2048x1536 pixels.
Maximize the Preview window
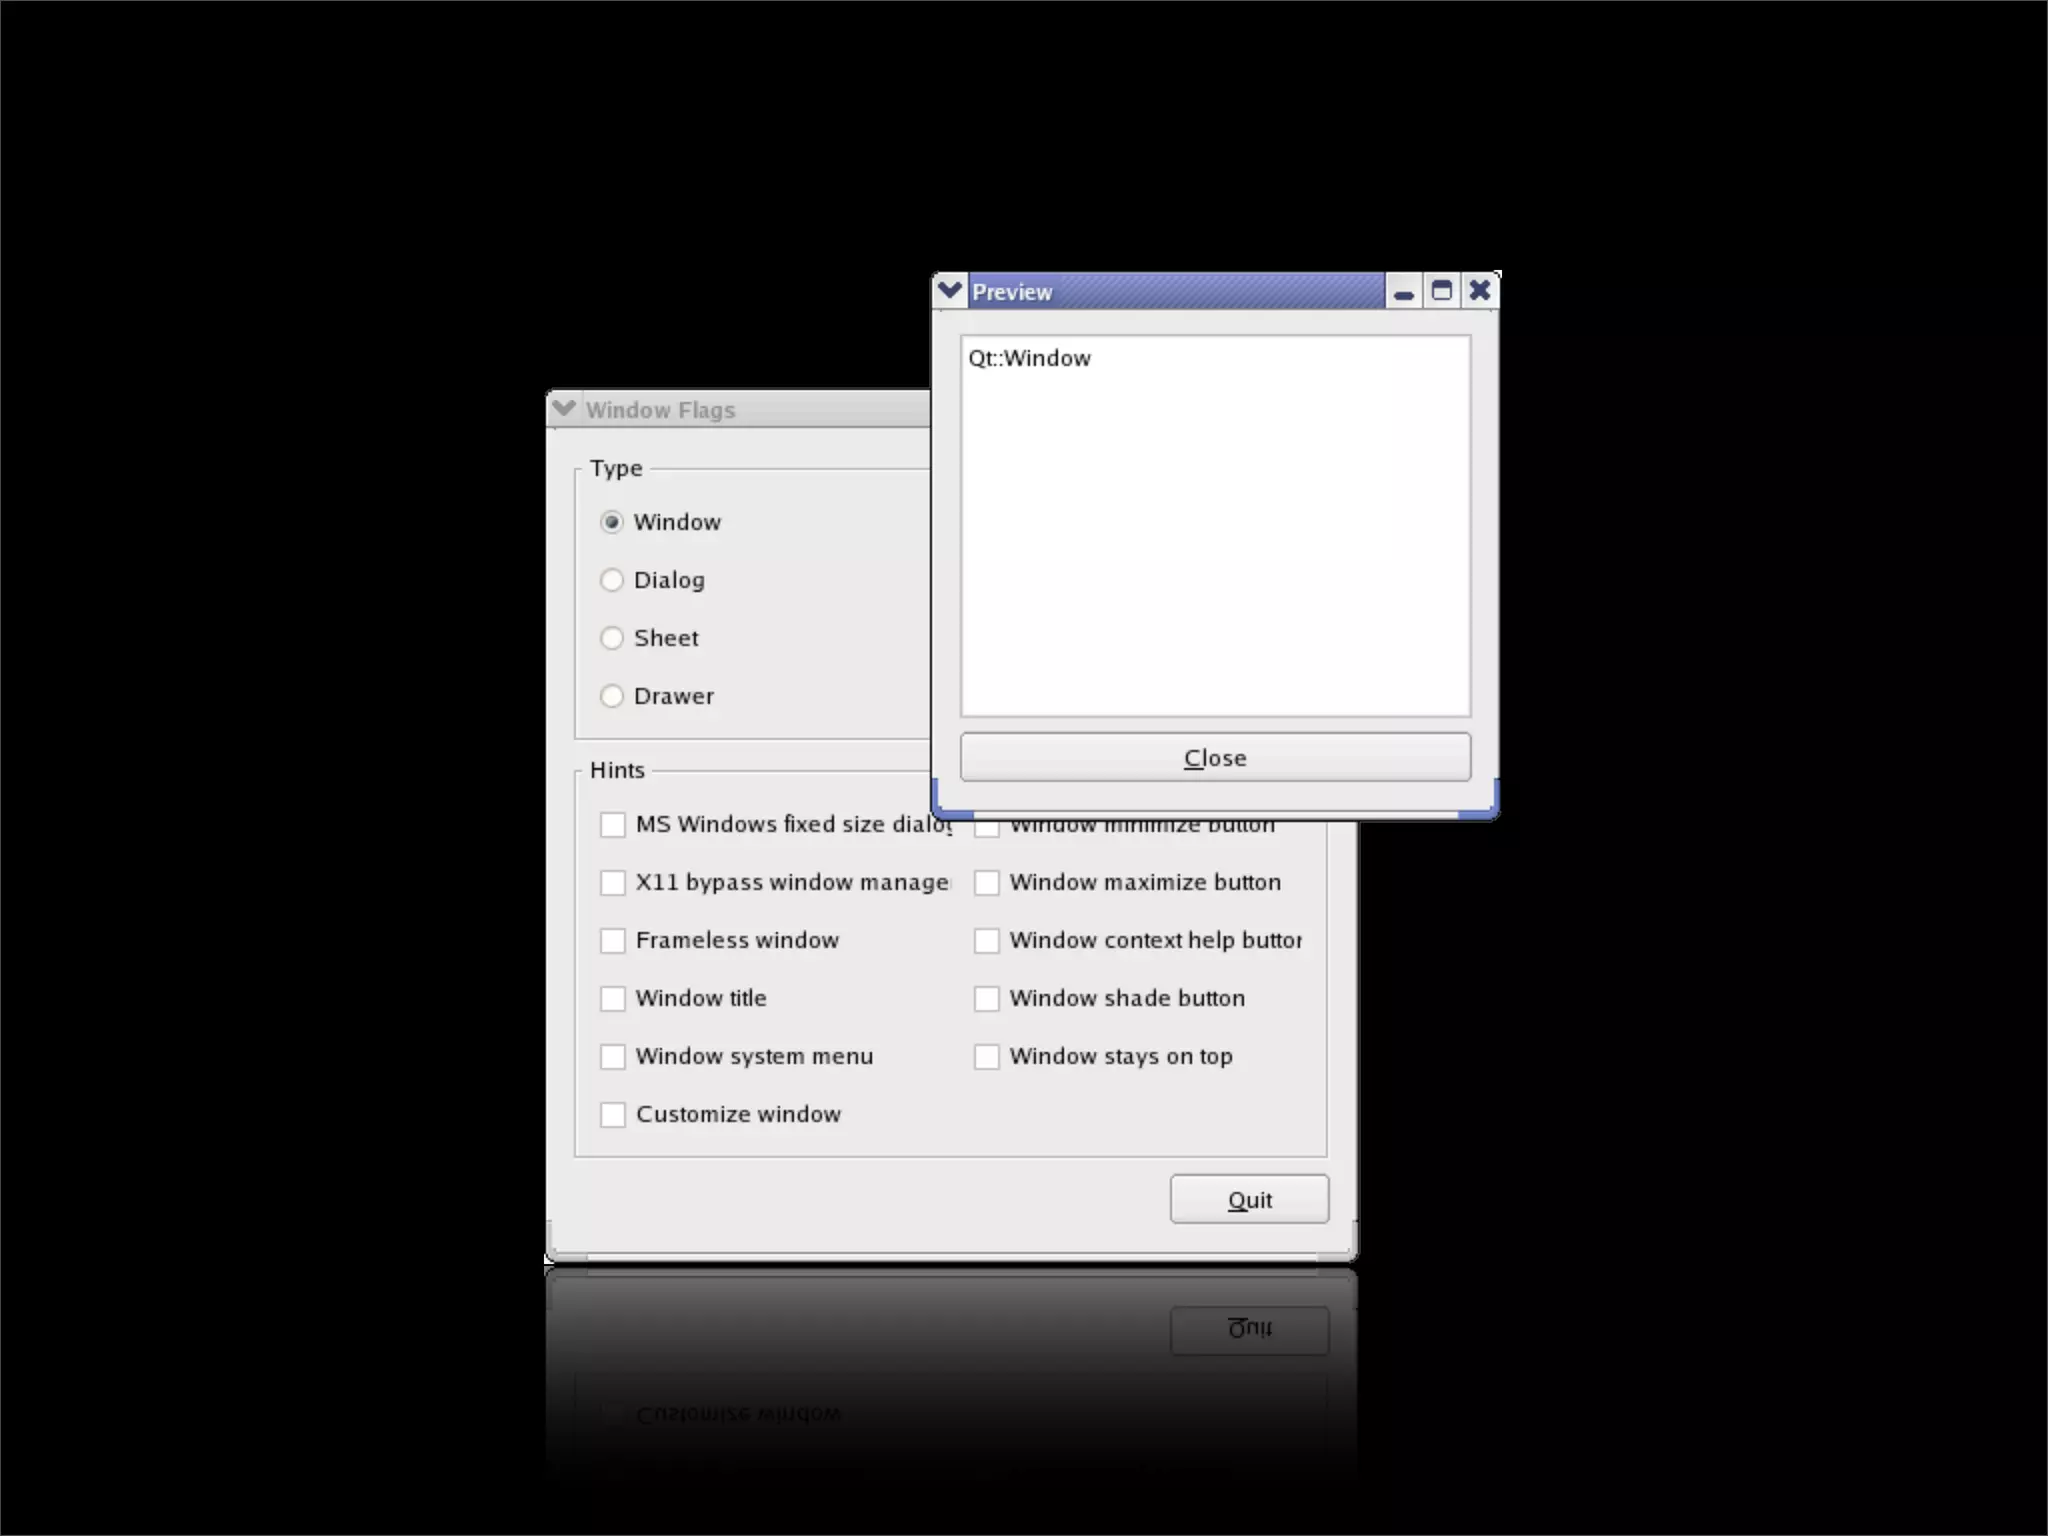[1441, 291]
